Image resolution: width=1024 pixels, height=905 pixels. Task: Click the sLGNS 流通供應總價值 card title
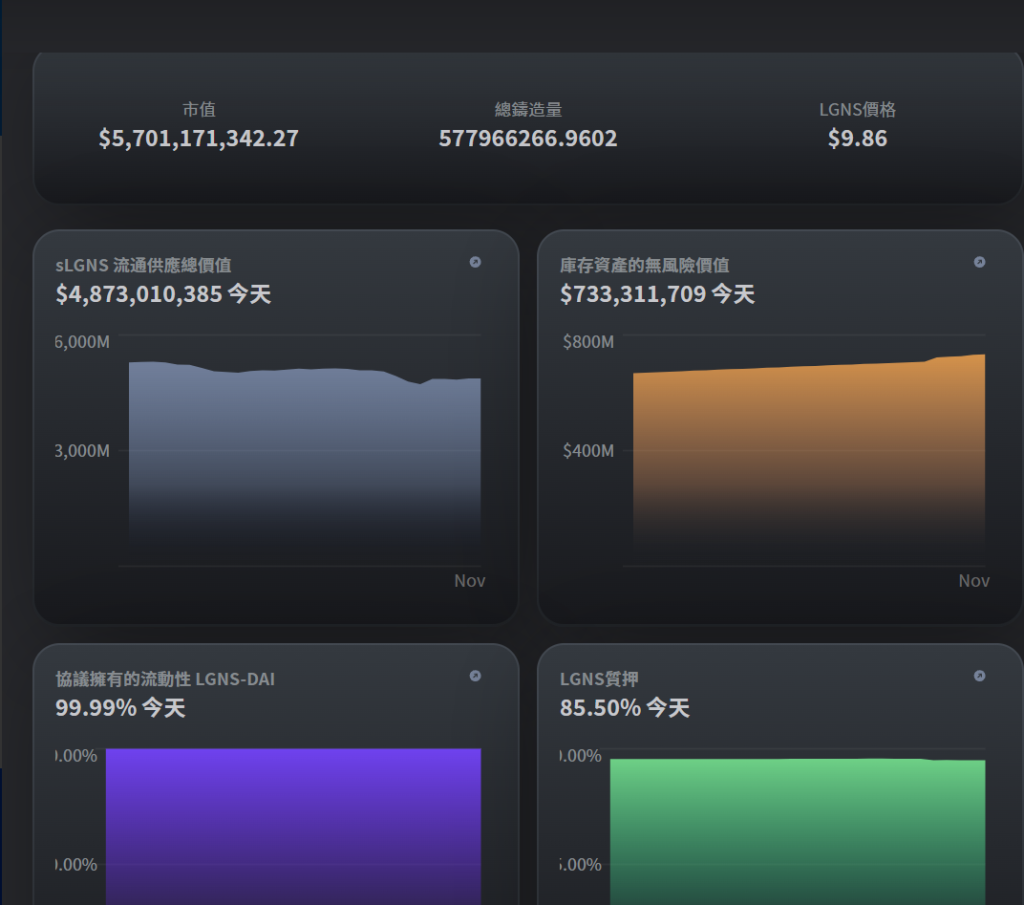point(143,266)
